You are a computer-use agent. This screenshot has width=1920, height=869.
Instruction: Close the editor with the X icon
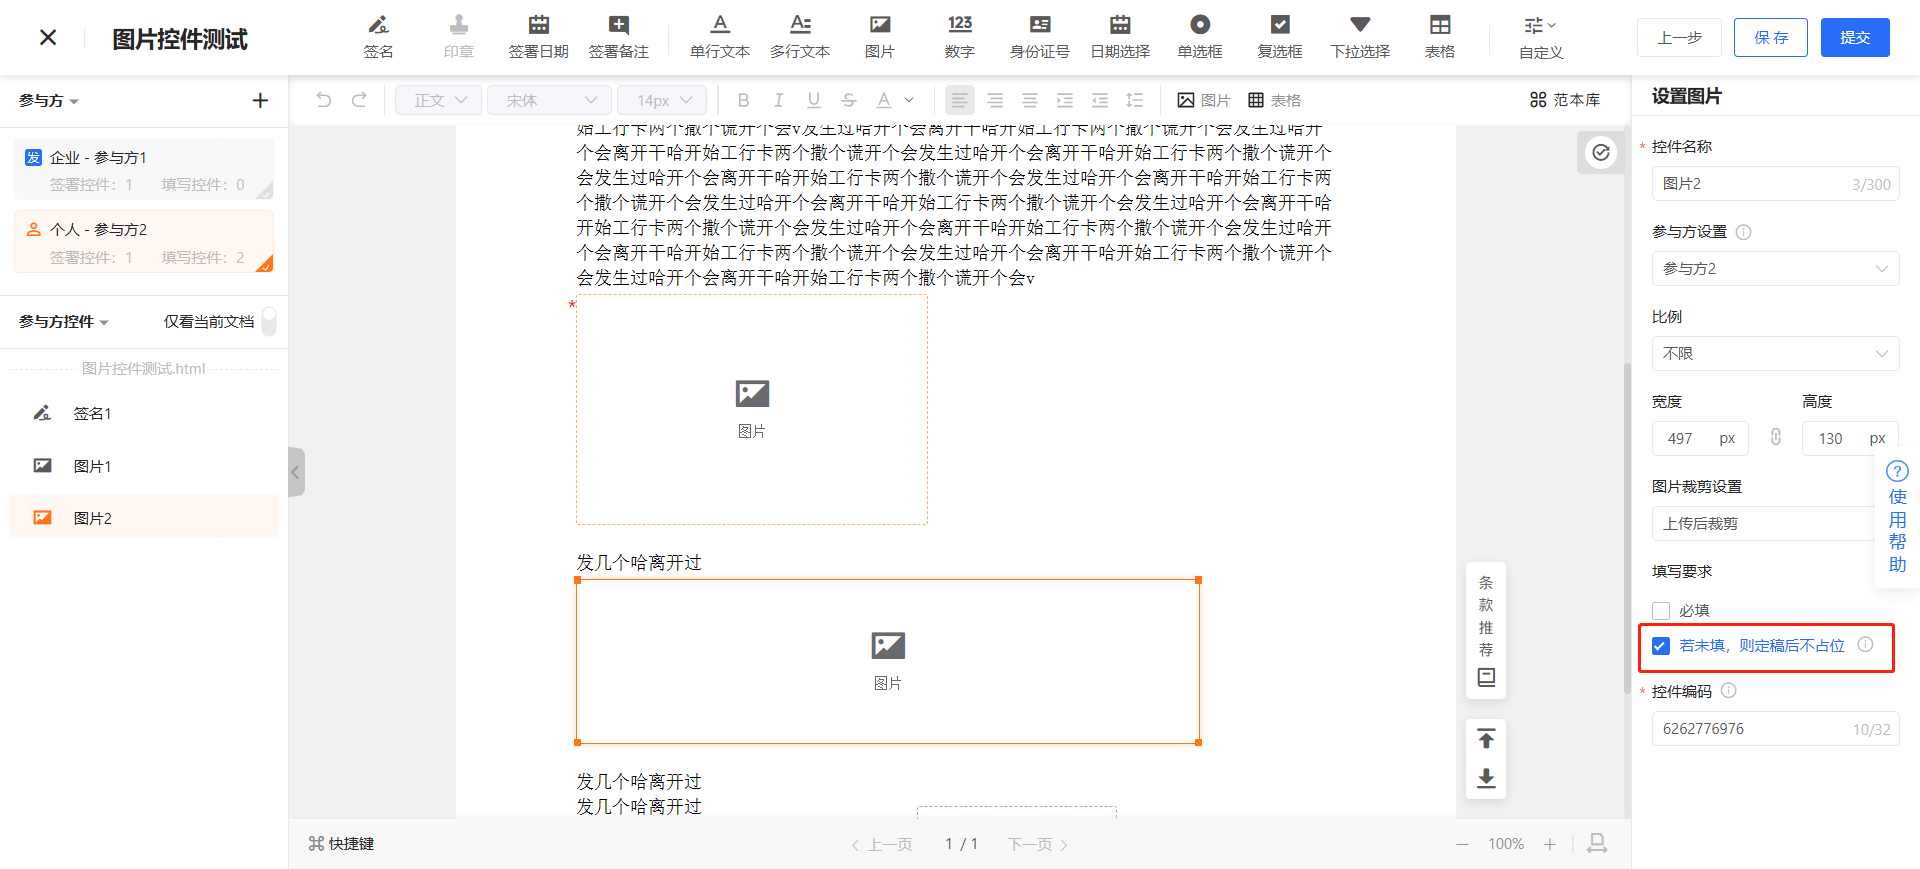(48, 38)
